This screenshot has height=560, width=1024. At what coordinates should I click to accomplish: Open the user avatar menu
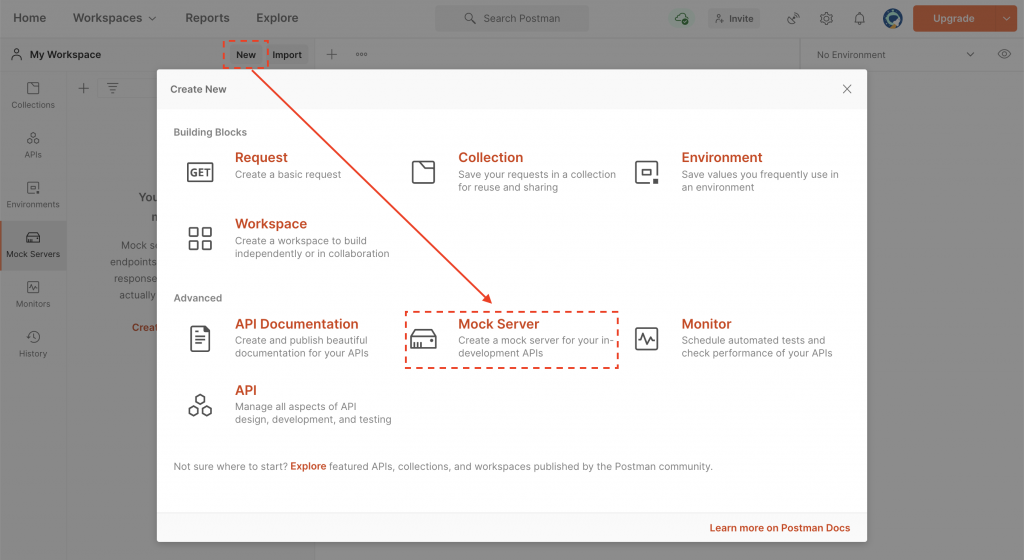click(x=893, y=18)
